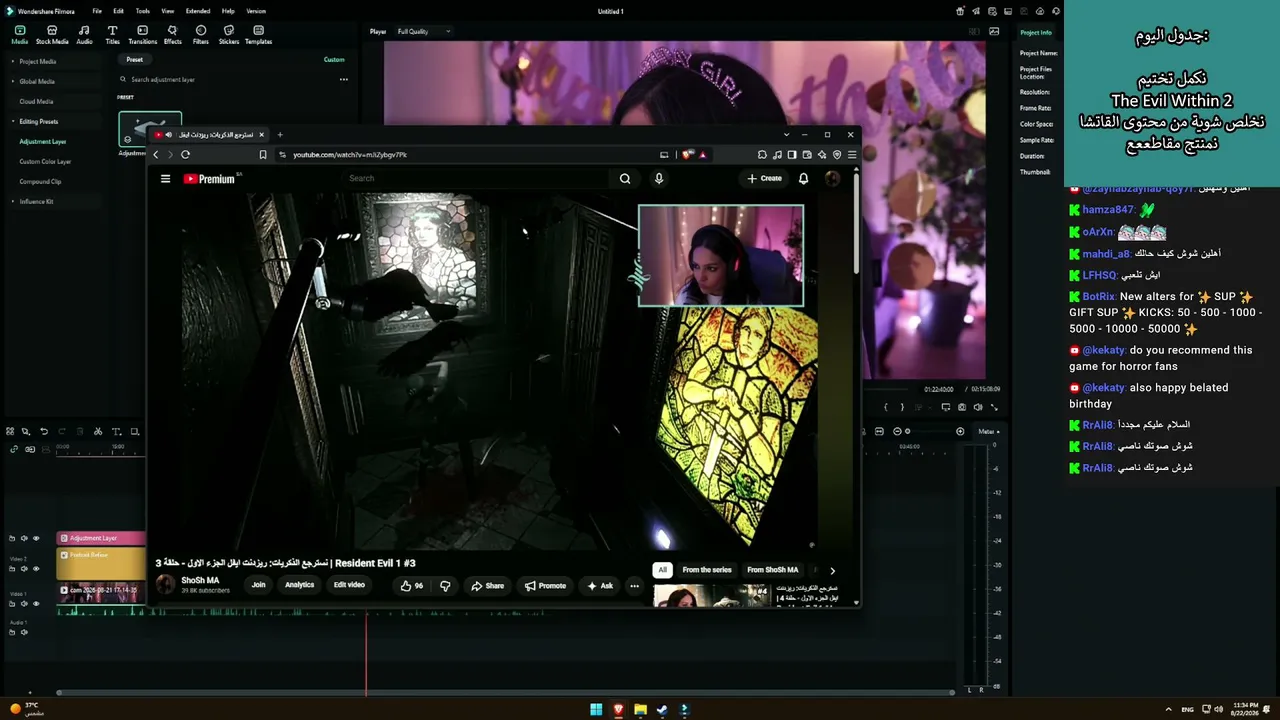Click the Share button under video

(x=488, y=586)
